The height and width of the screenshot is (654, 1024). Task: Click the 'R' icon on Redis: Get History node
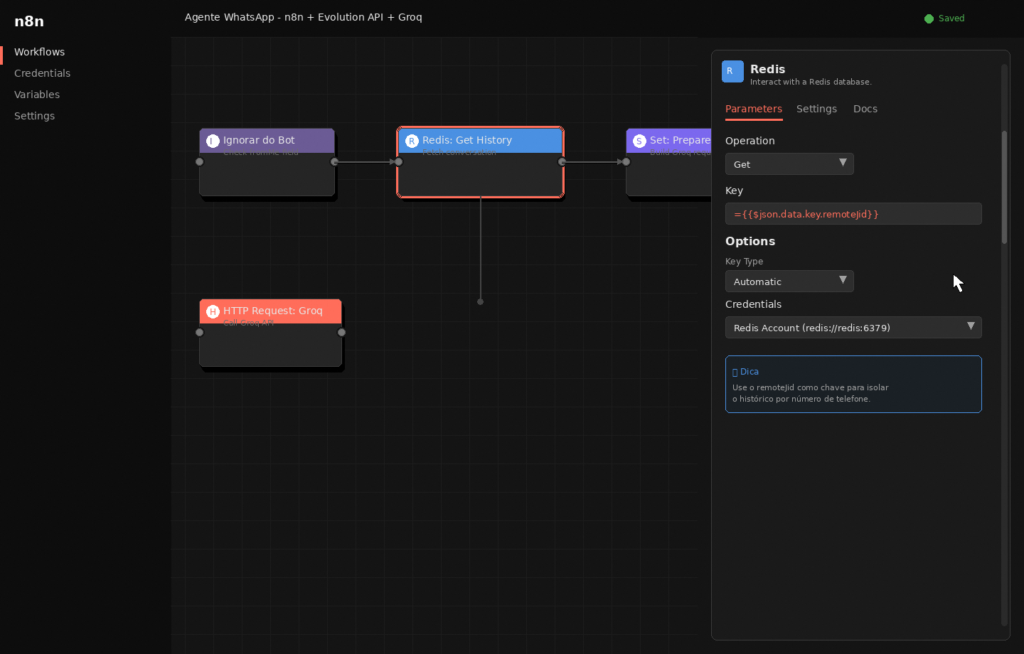click(x=411, y=140)
